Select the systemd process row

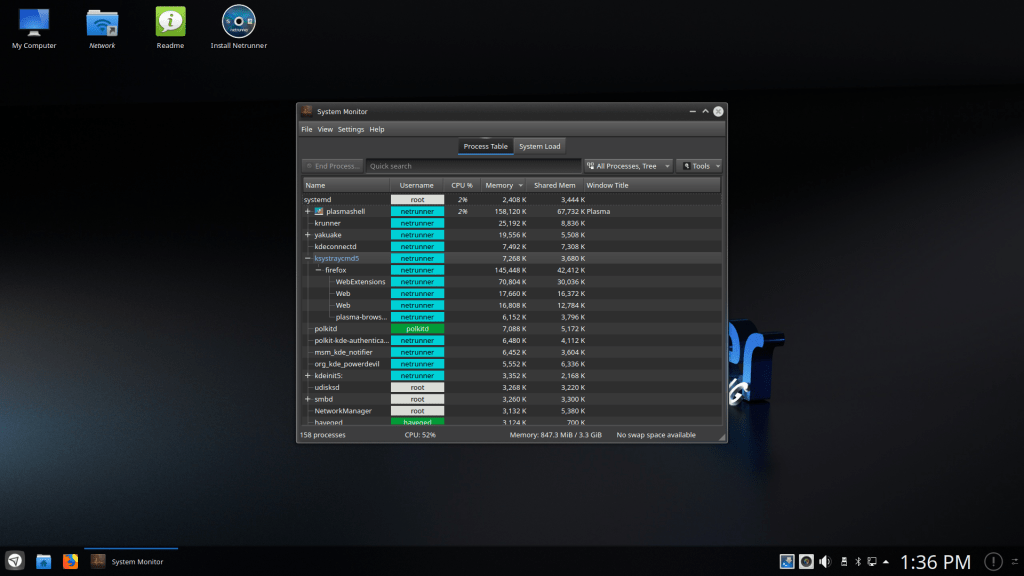click(512, 200)
